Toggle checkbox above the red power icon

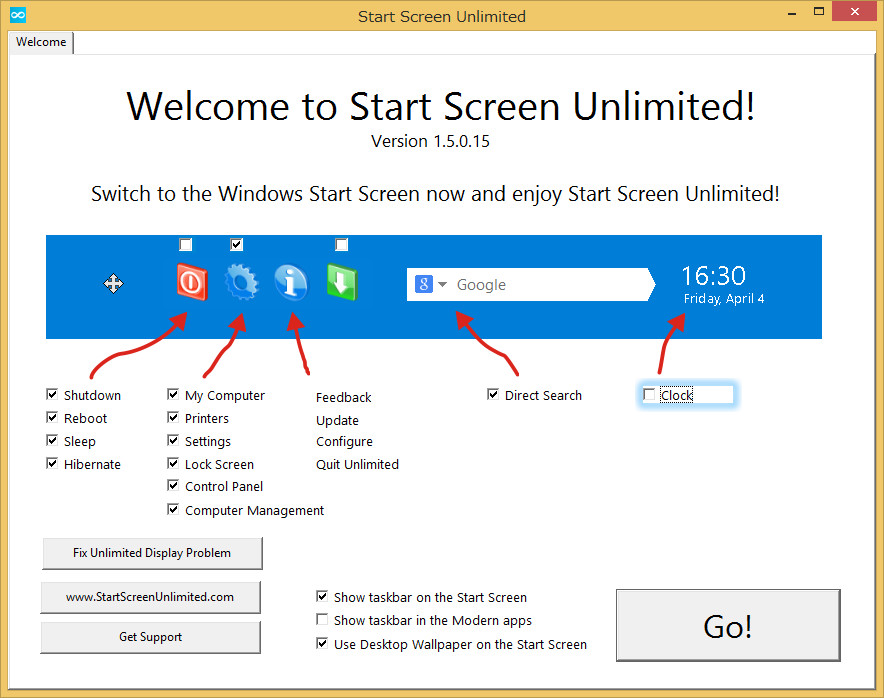(x=185, y=244)
